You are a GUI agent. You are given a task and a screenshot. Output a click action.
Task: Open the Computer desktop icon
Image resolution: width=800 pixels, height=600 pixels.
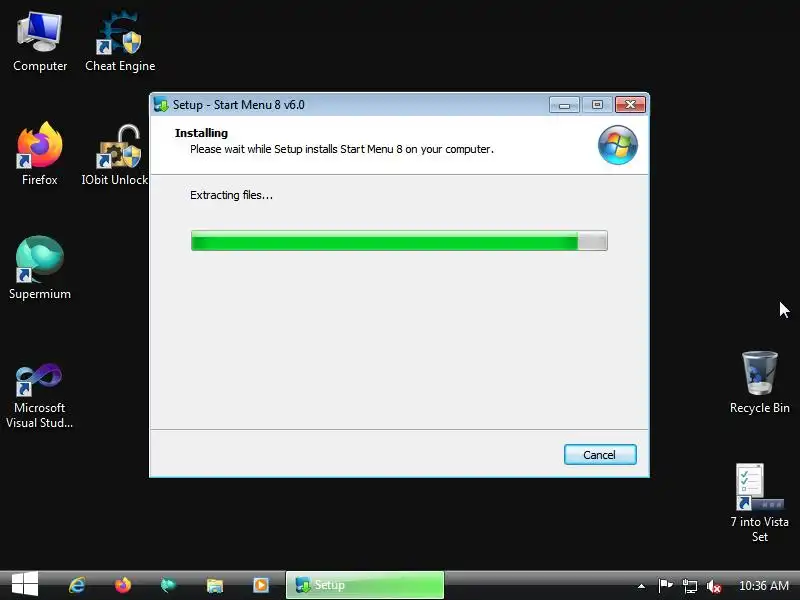click(x=40, y=42)
